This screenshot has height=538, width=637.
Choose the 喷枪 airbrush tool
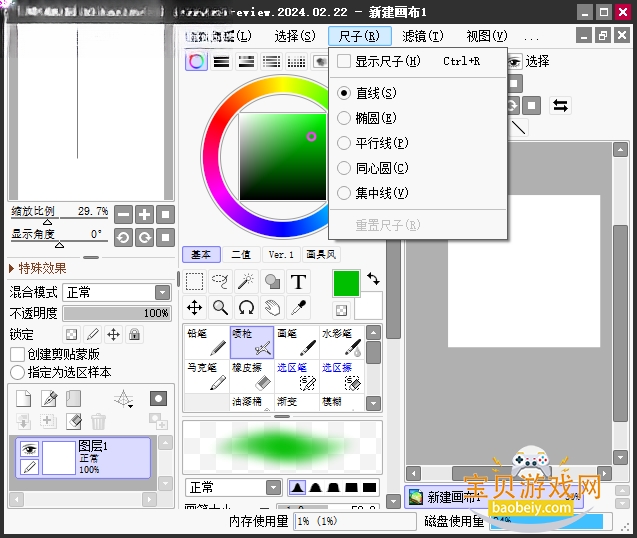[252, 342]
